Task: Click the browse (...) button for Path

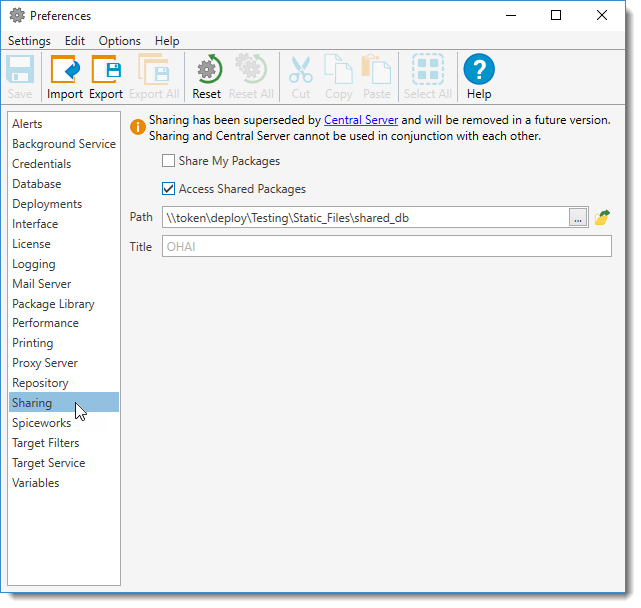Action: click(x=578, y=218)
